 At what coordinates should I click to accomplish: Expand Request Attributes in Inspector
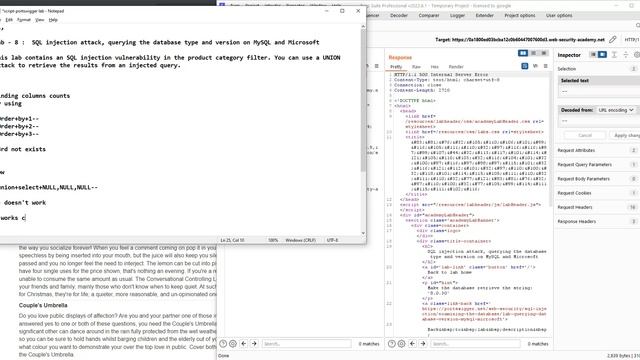597,150
